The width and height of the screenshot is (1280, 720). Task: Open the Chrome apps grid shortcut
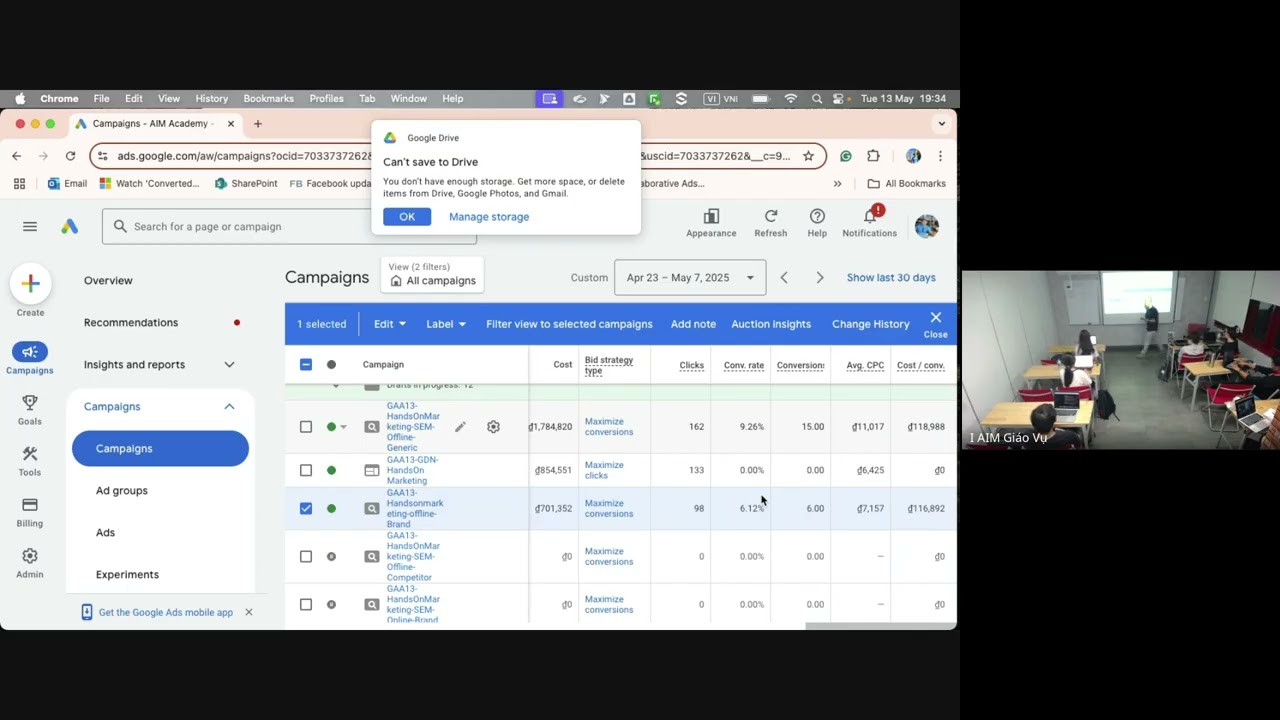tap(19, 184)
